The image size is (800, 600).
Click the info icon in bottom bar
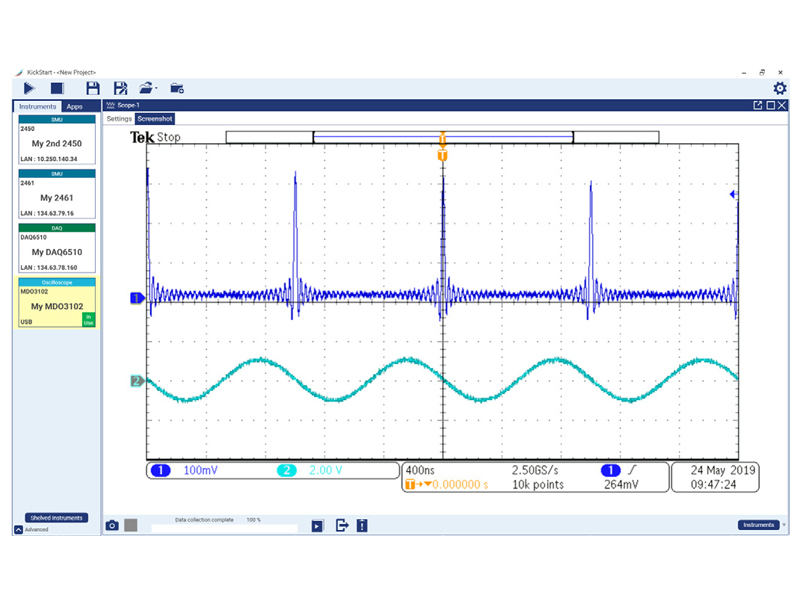[362, 525]
